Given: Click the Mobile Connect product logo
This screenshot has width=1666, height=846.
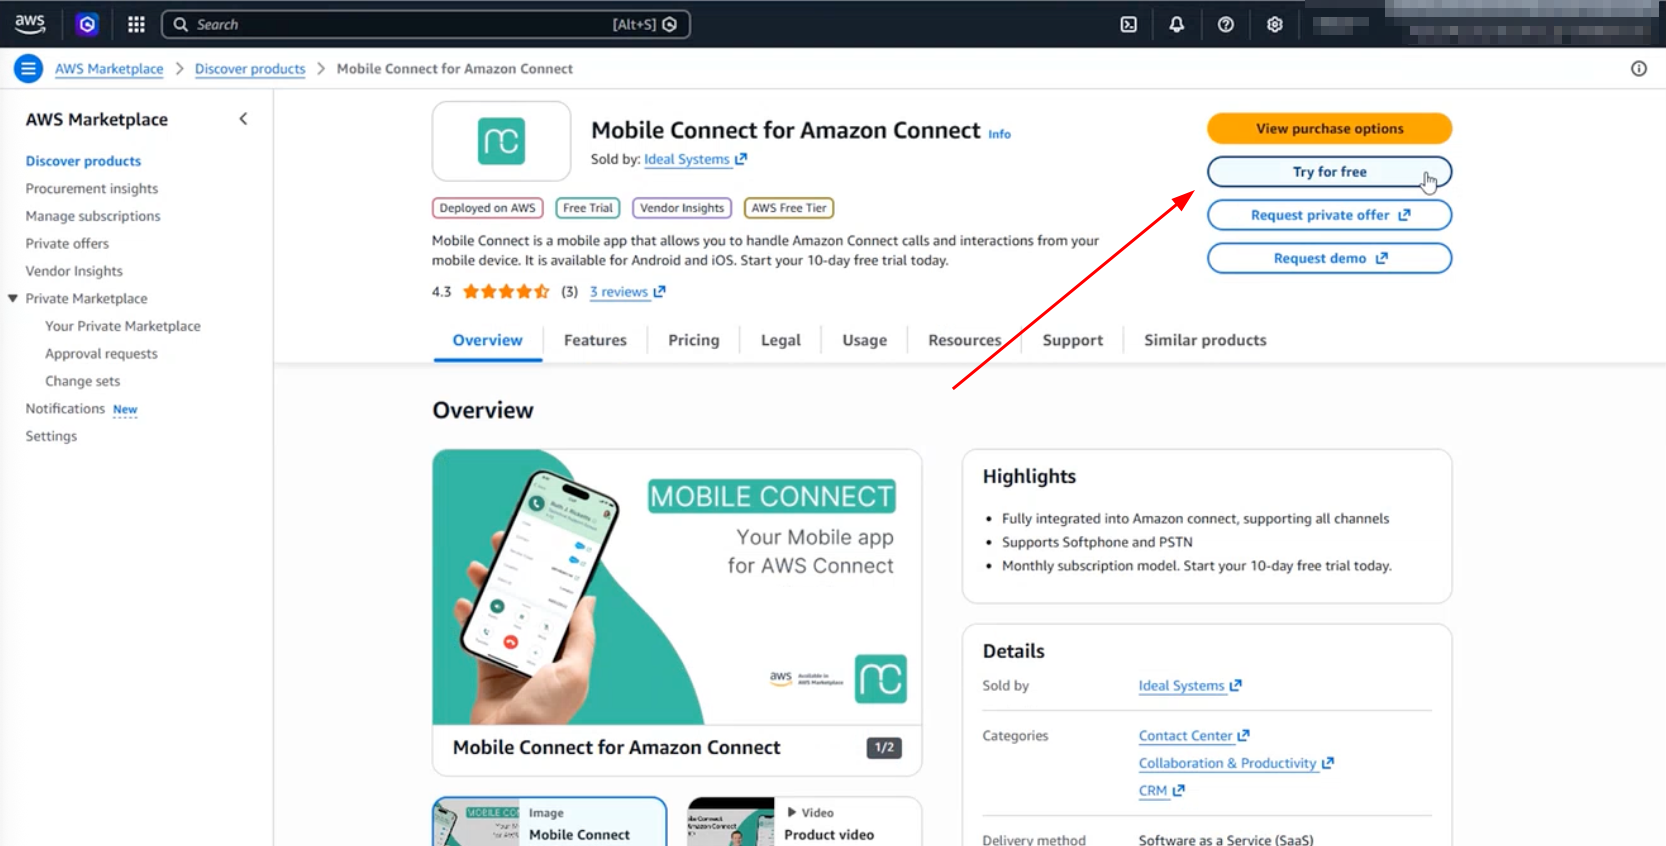Looking at the screenshot, I should click(501, 141).
